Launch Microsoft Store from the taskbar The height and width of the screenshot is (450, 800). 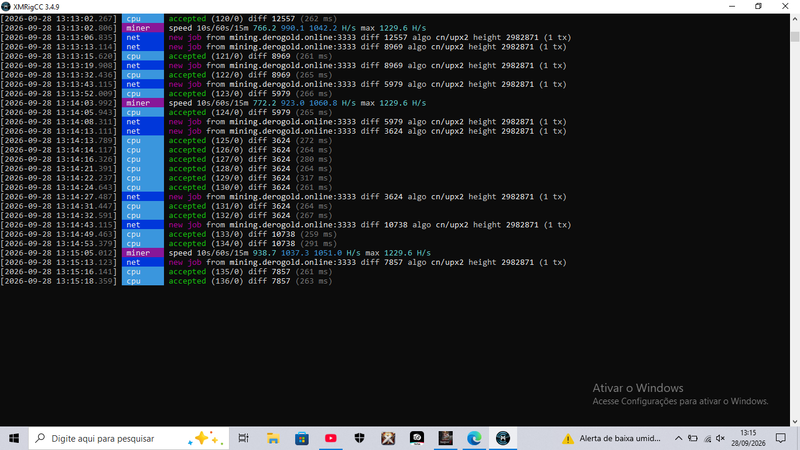pos(302,438)
